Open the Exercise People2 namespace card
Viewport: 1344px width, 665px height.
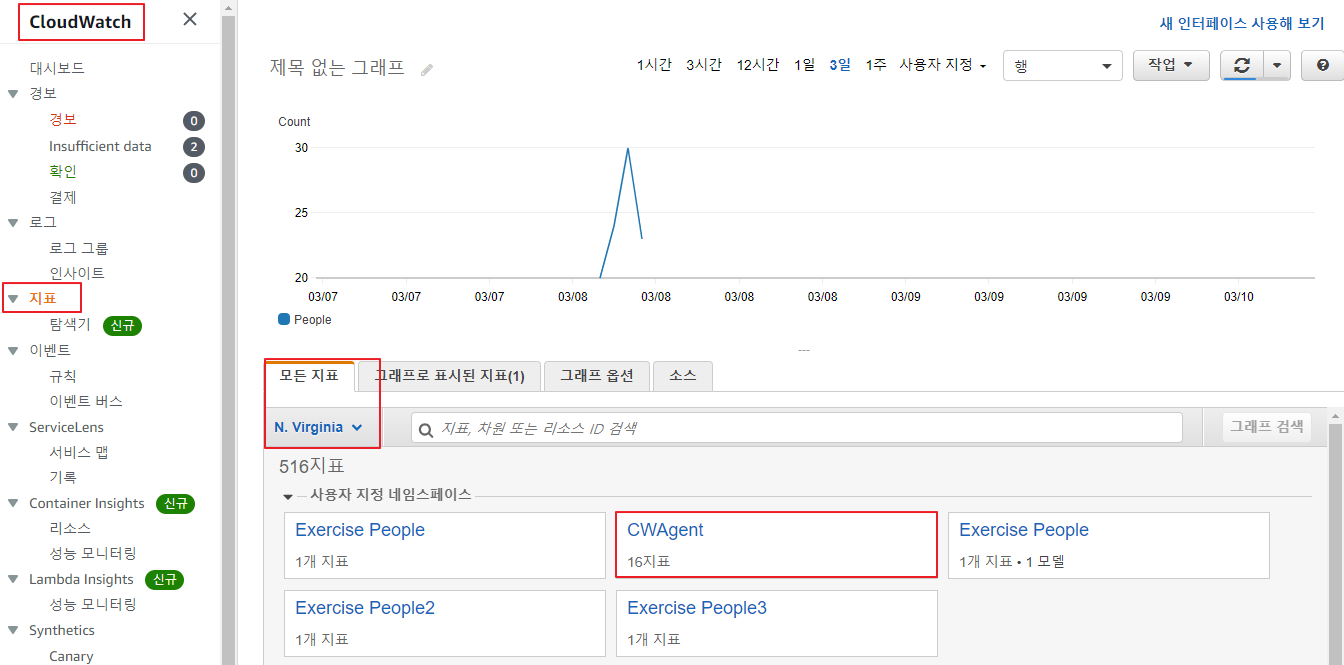[445, 623]
